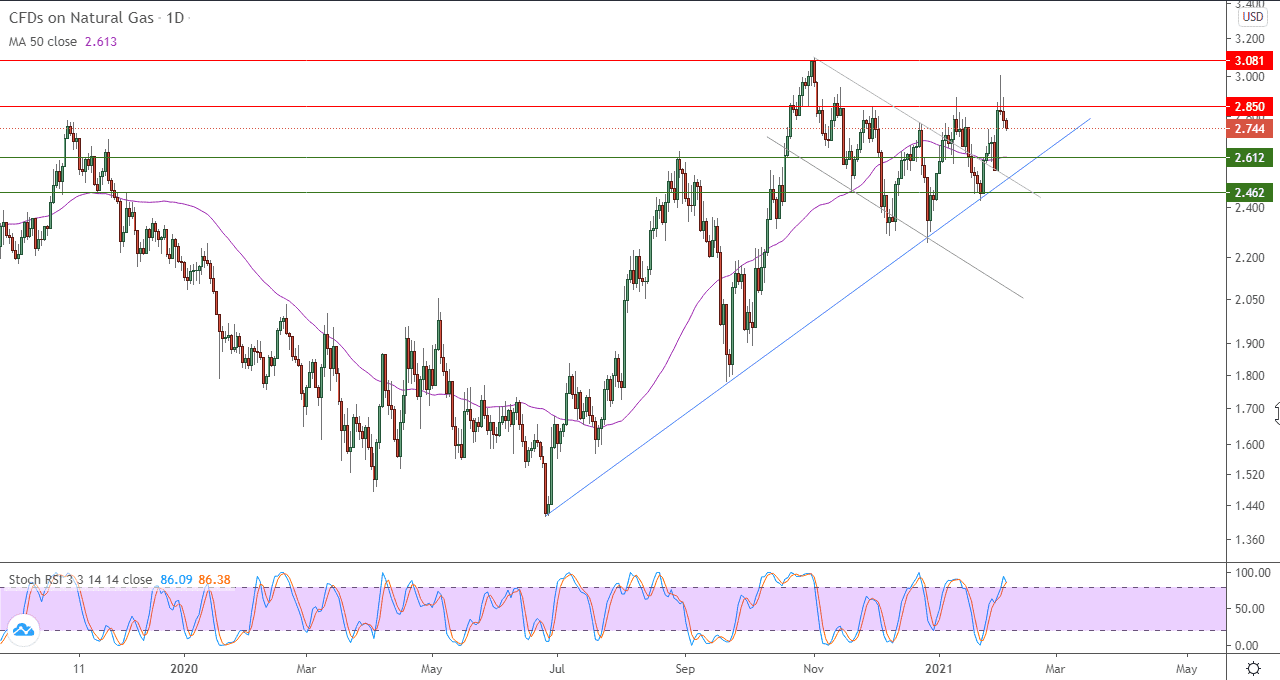Click the 3.200 price axis tick
The image size is (1280, 680).
click(1249, 39)
